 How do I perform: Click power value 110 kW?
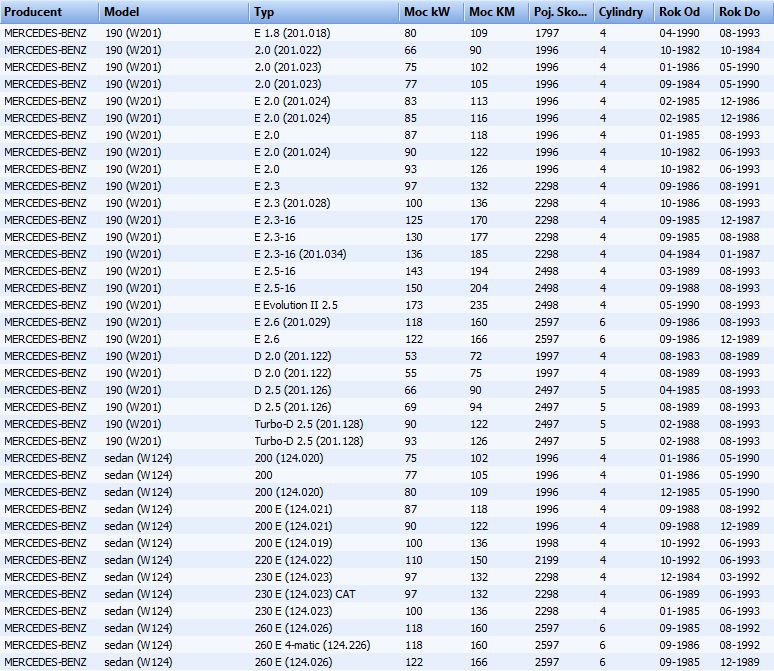[414, 560]
